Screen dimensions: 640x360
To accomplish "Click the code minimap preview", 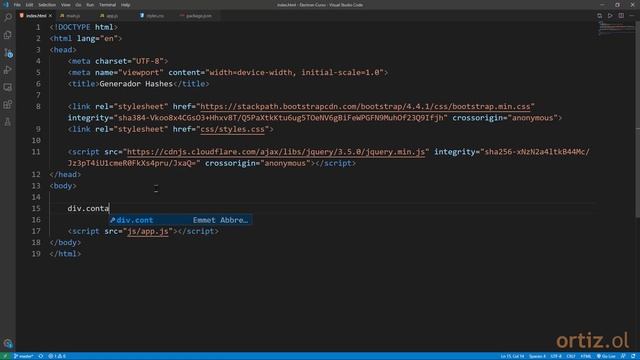I will pyautogui.click(x=616, y=29).
